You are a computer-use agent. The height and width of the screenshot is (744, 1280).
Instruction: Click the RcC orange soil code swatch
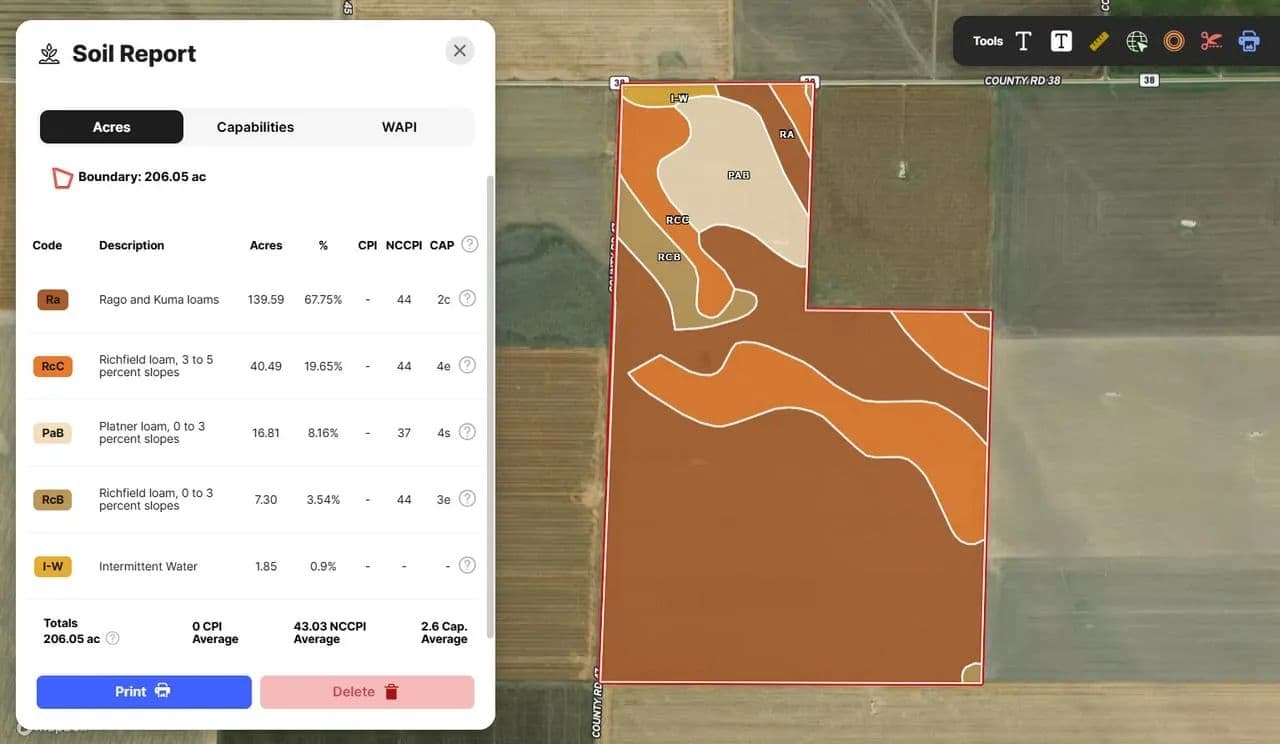pos(53,366)
